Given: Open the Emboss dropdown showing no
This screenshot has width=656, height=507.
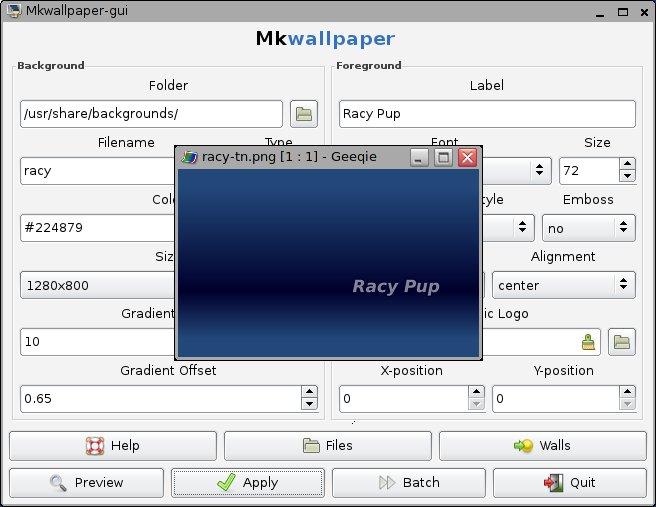Looking at the screenshot, I should click(x=589, y=228).
